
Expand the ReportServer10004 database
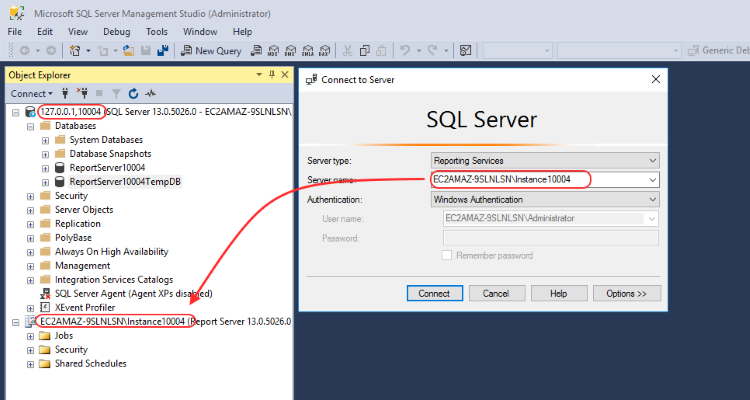[45, 168]
